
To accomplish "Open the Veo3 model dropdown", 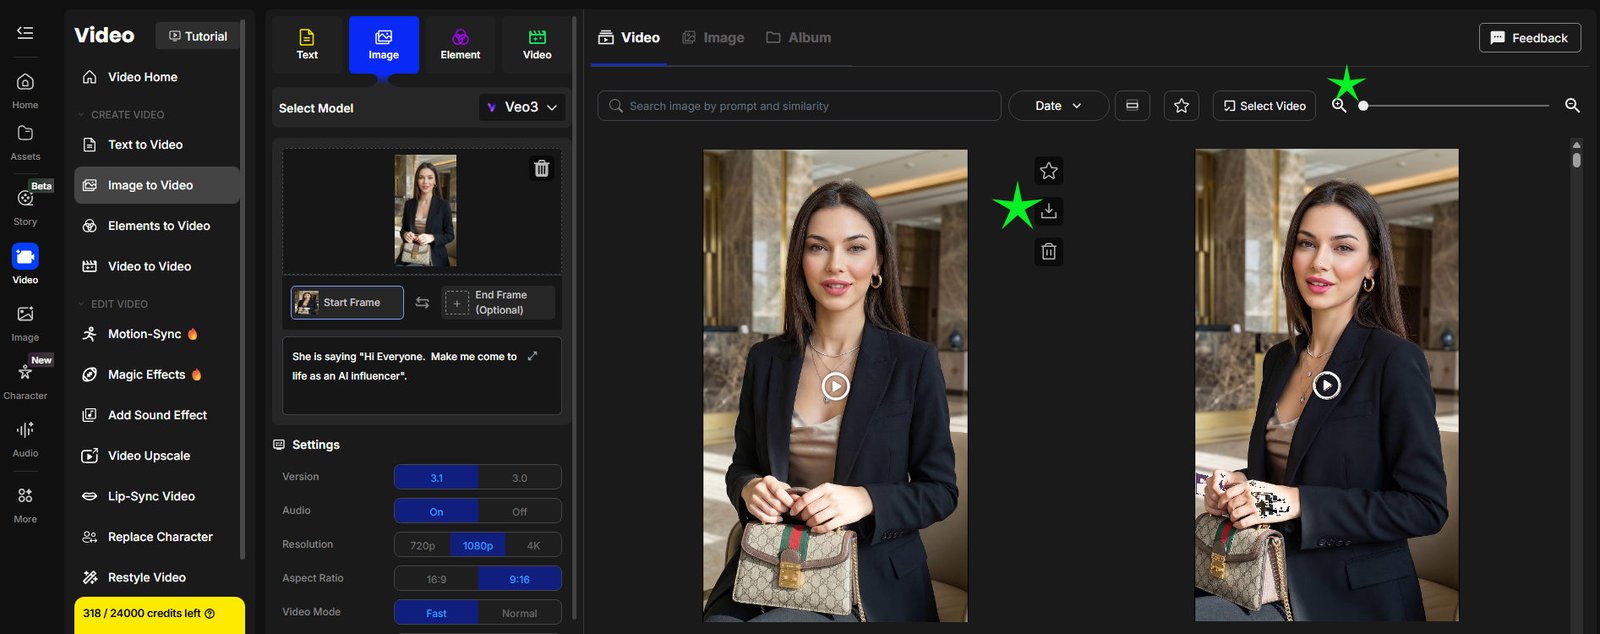I will pos(522,108).
